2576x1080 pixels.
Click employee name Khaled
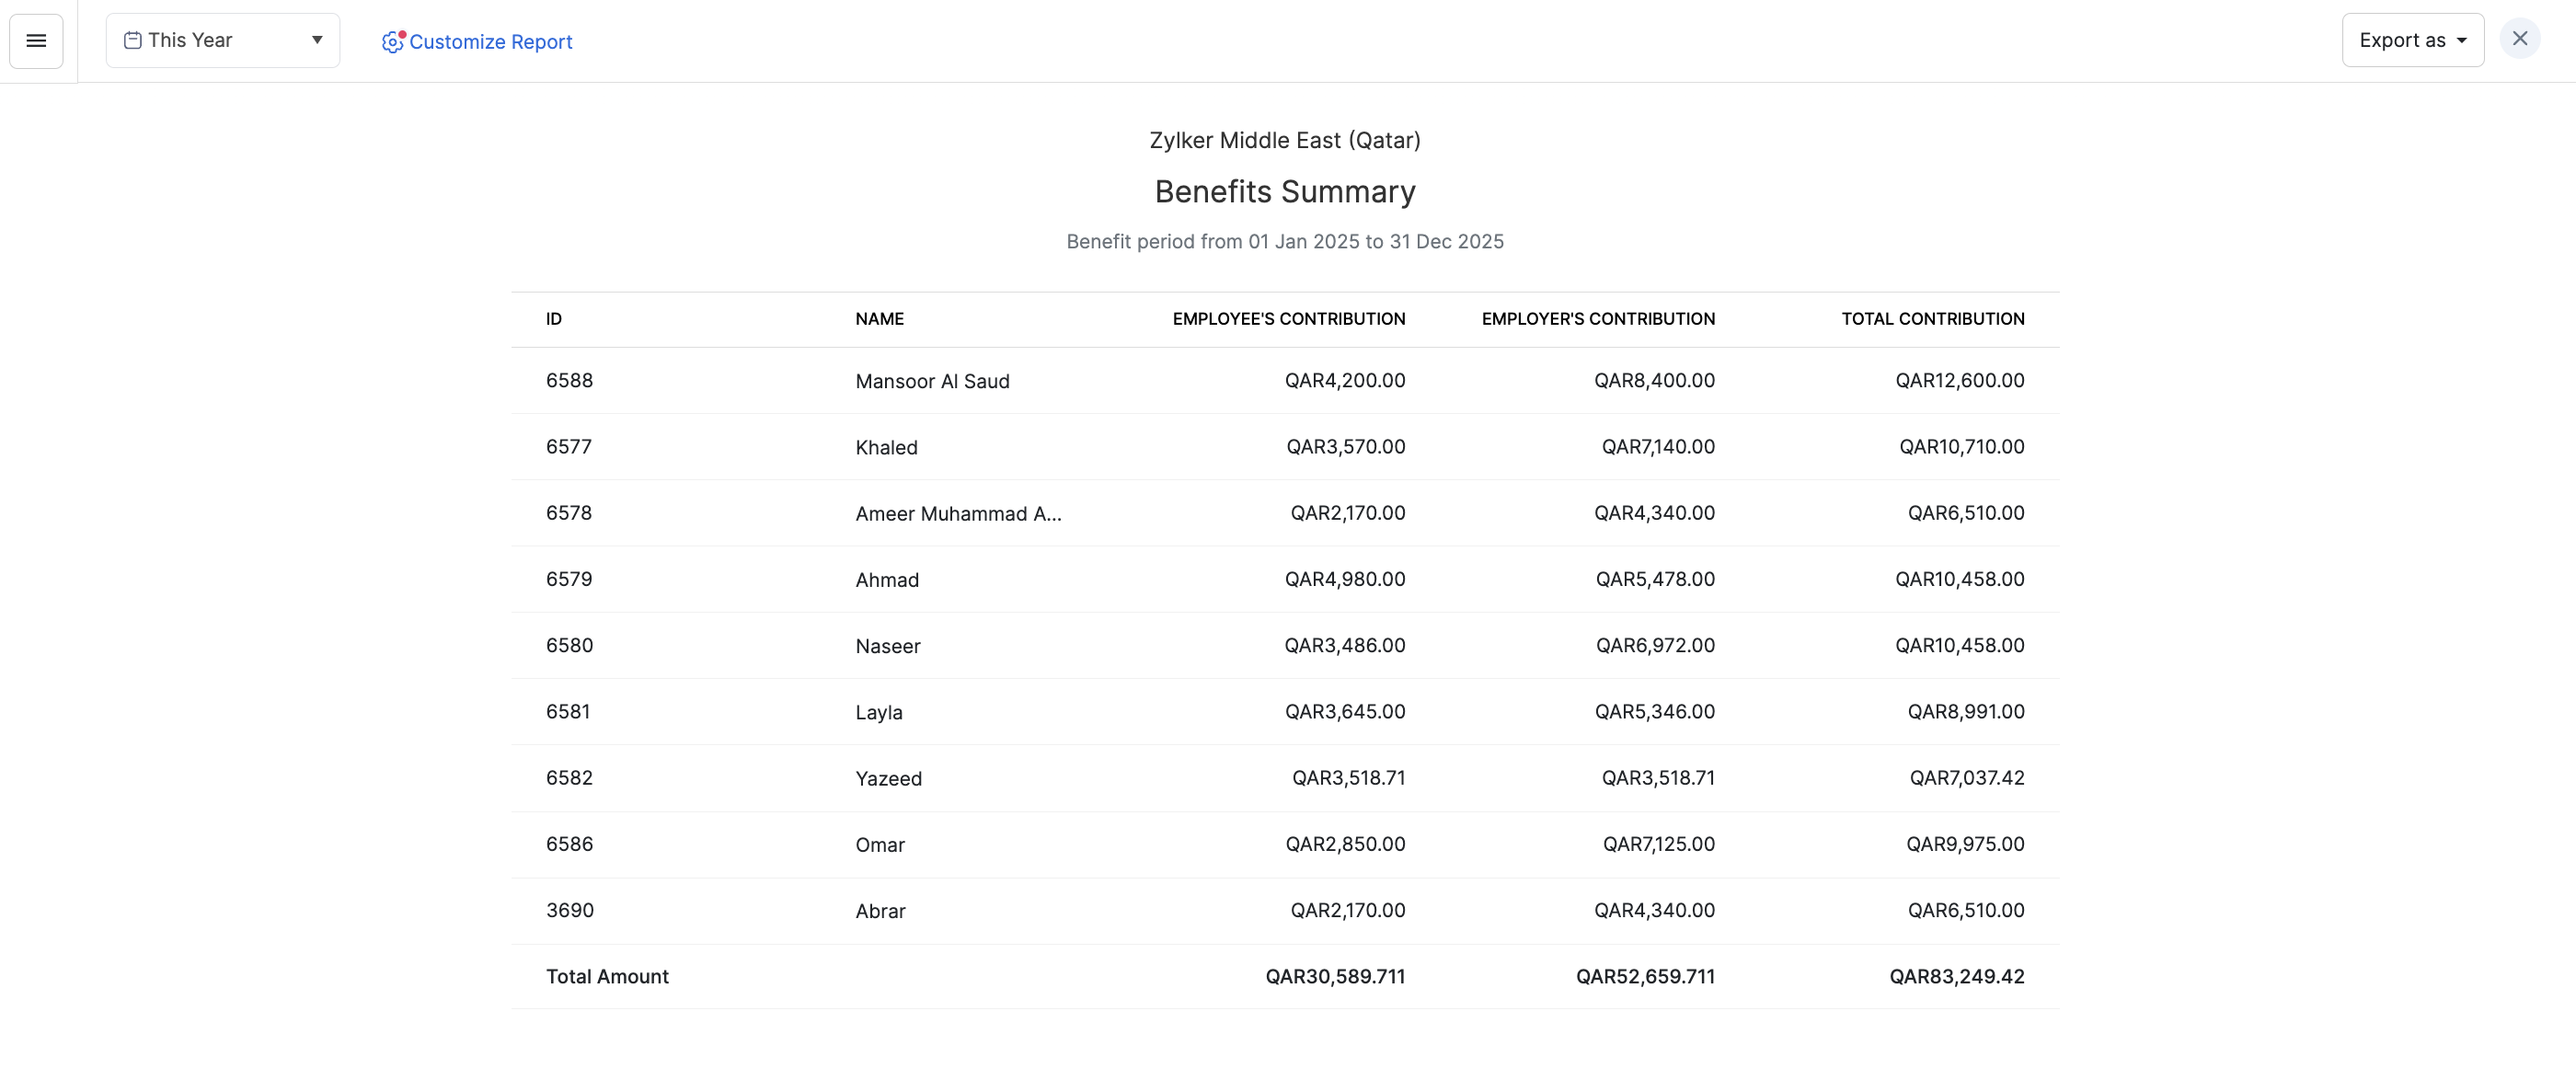[x=886, y=448]
